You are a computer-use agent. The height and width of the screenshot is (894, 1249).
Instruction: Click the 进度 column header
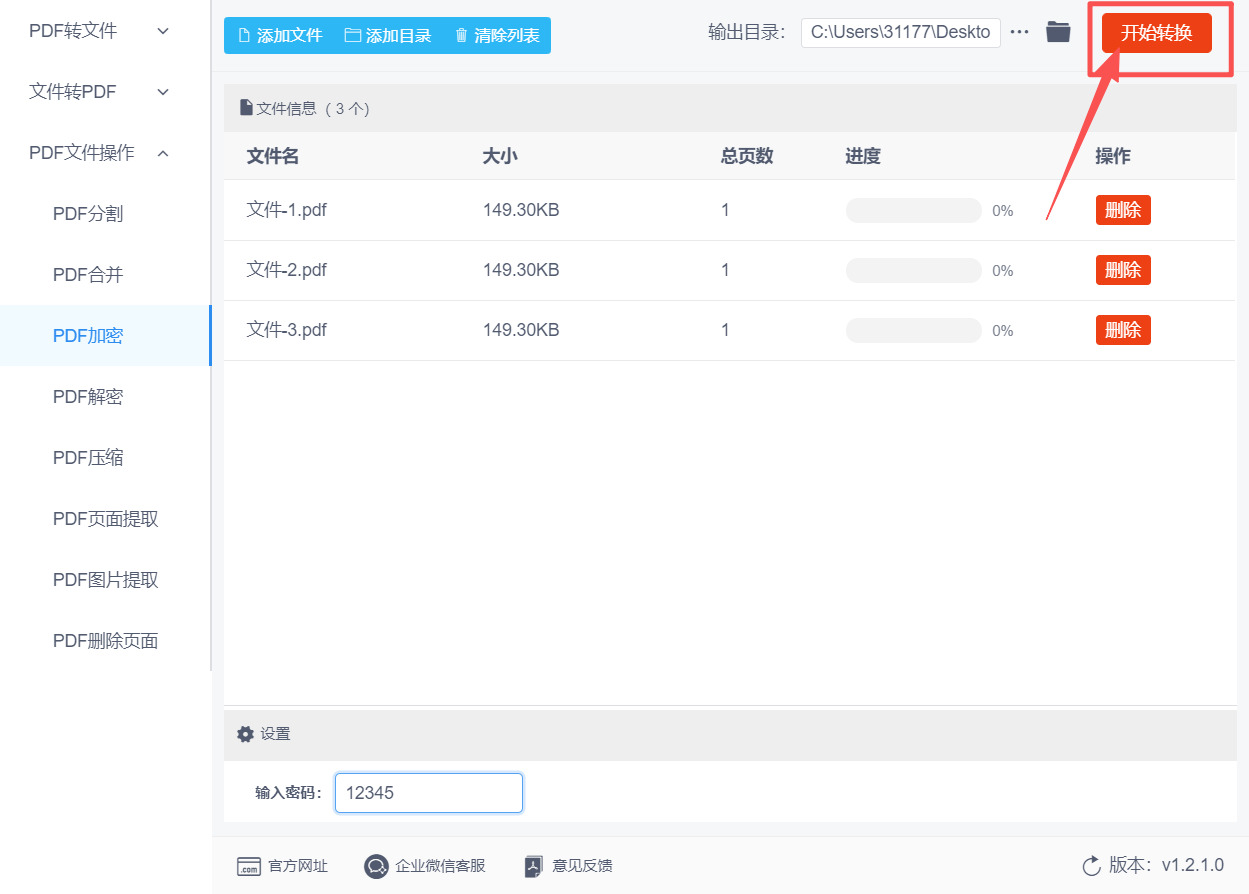863,156
